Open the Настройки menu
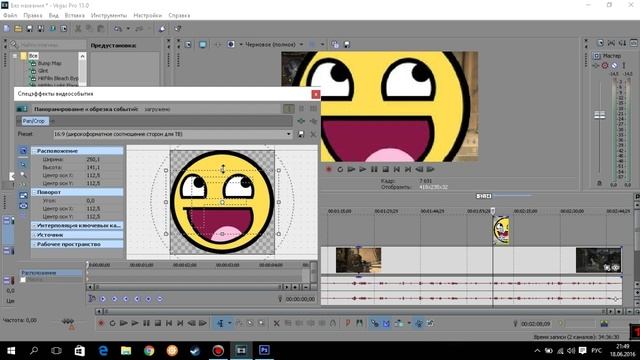 point(147,16)
